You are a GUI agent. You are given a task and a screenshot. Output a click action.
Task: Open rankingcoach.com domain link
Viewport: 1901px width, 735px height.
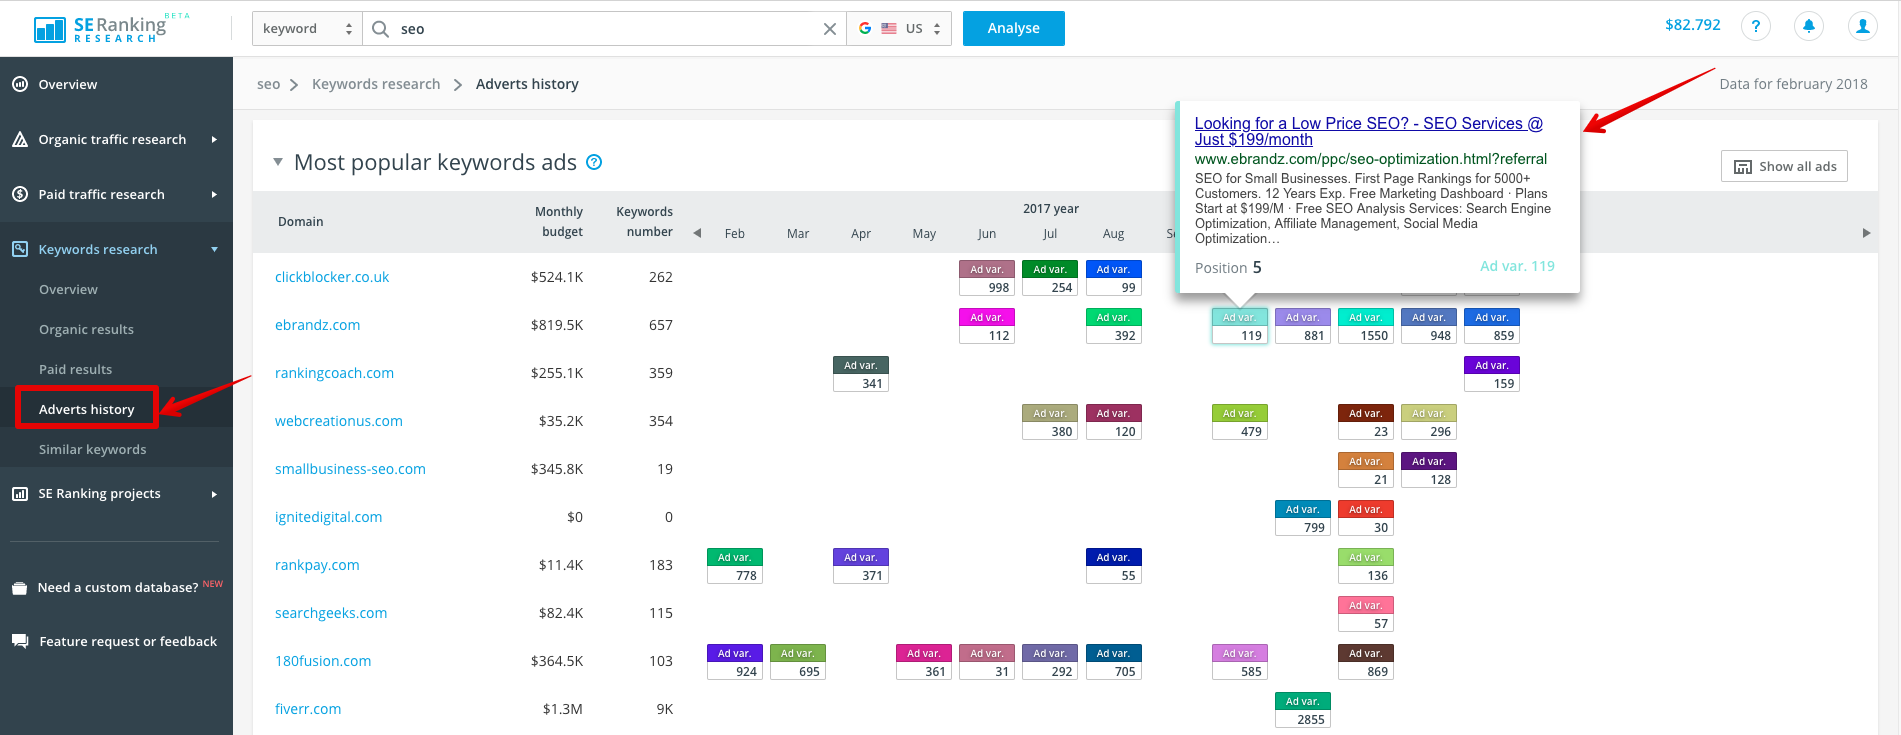pyautogui.click(x=334, y=373)
